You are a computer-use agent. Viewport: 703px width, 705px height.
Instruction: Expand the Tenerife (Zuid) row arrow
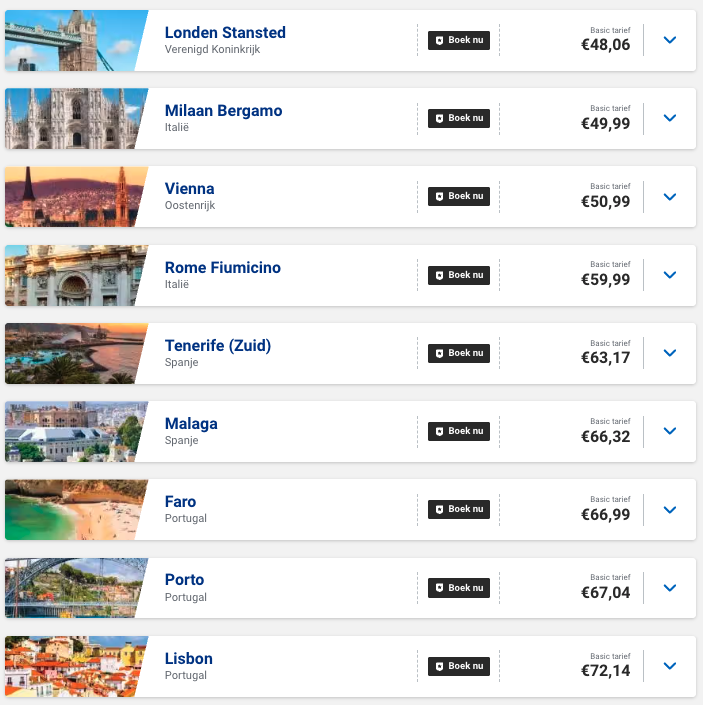tap(670, 353)
